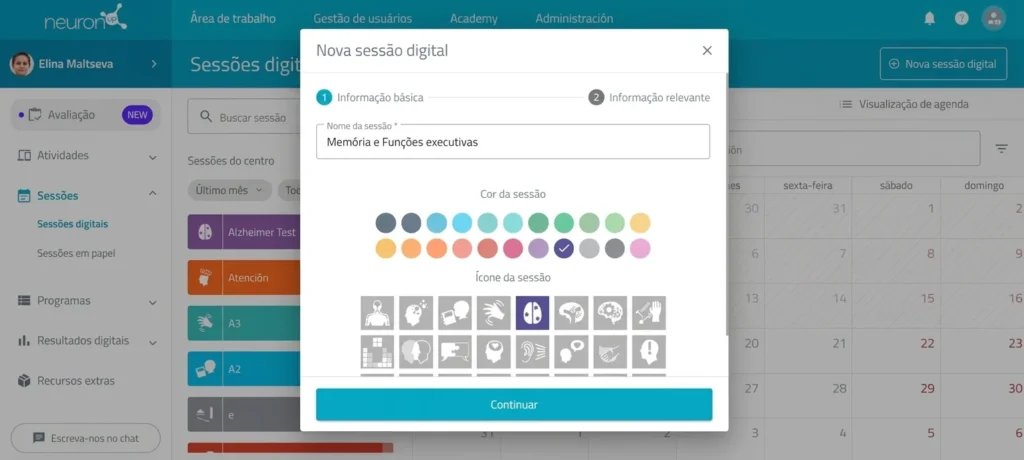Choose the head with speech bubbles session icon
The height and width of the screenshot is (460, 1024).
tap(571, 352)
